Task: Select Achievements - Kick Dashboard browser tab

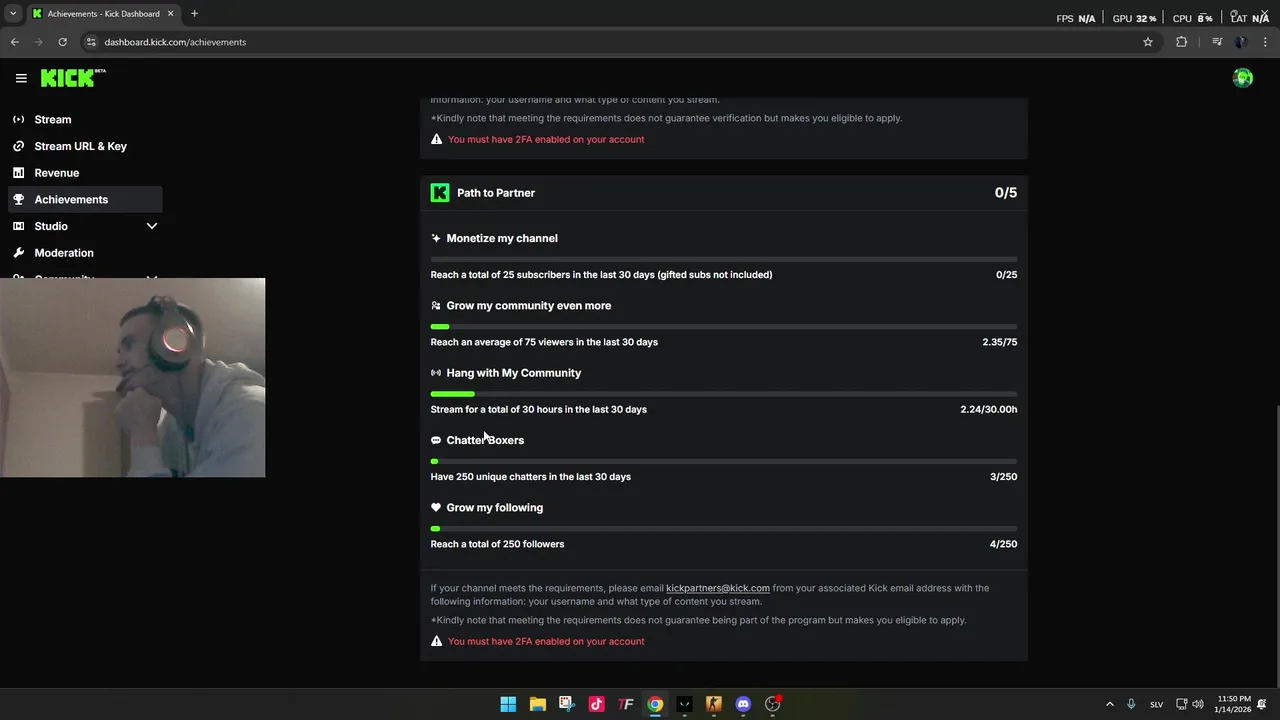Action: tap(104, 14)
